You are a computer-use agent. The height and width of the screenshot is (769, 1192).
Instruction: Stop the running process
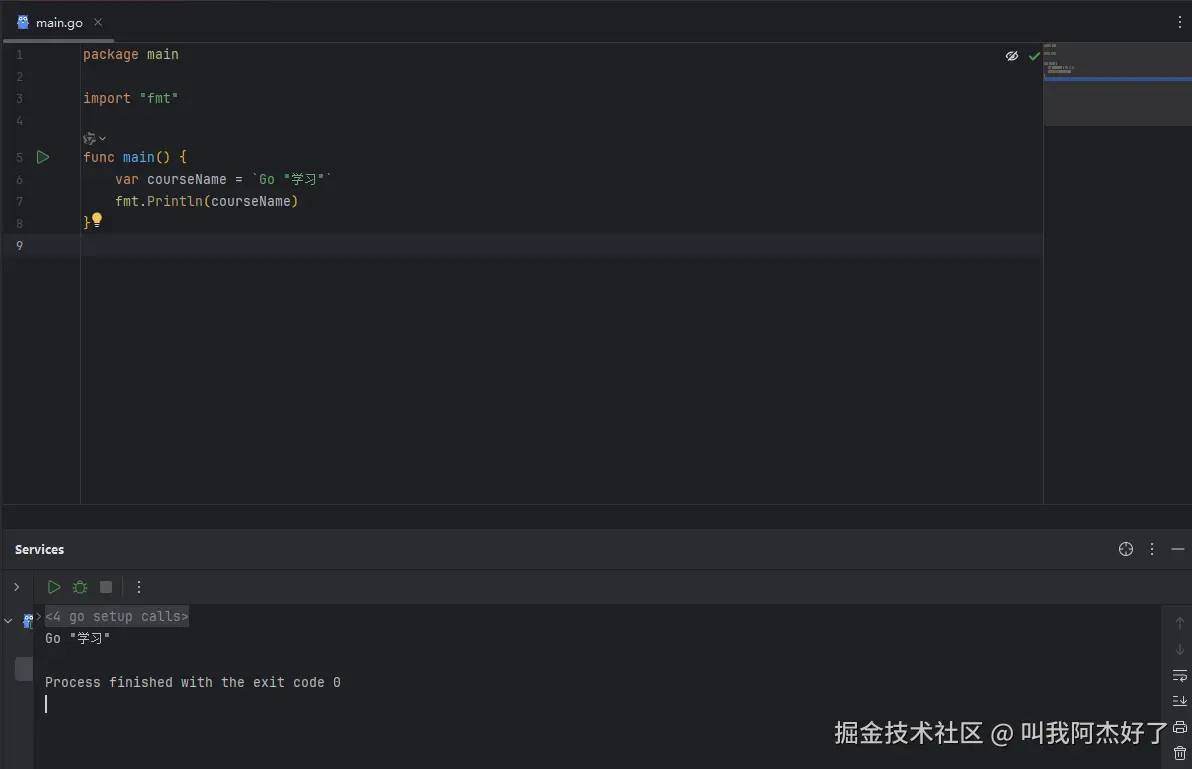pyautogui.click(x=106, y=587)
